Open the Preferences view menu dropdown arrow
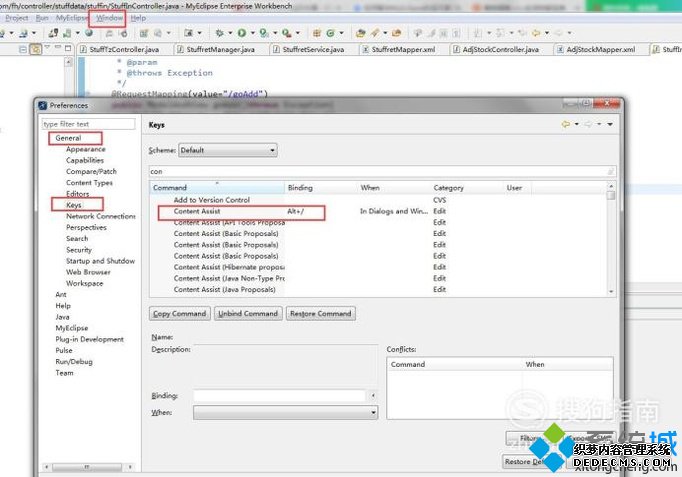 coord(610,124)
